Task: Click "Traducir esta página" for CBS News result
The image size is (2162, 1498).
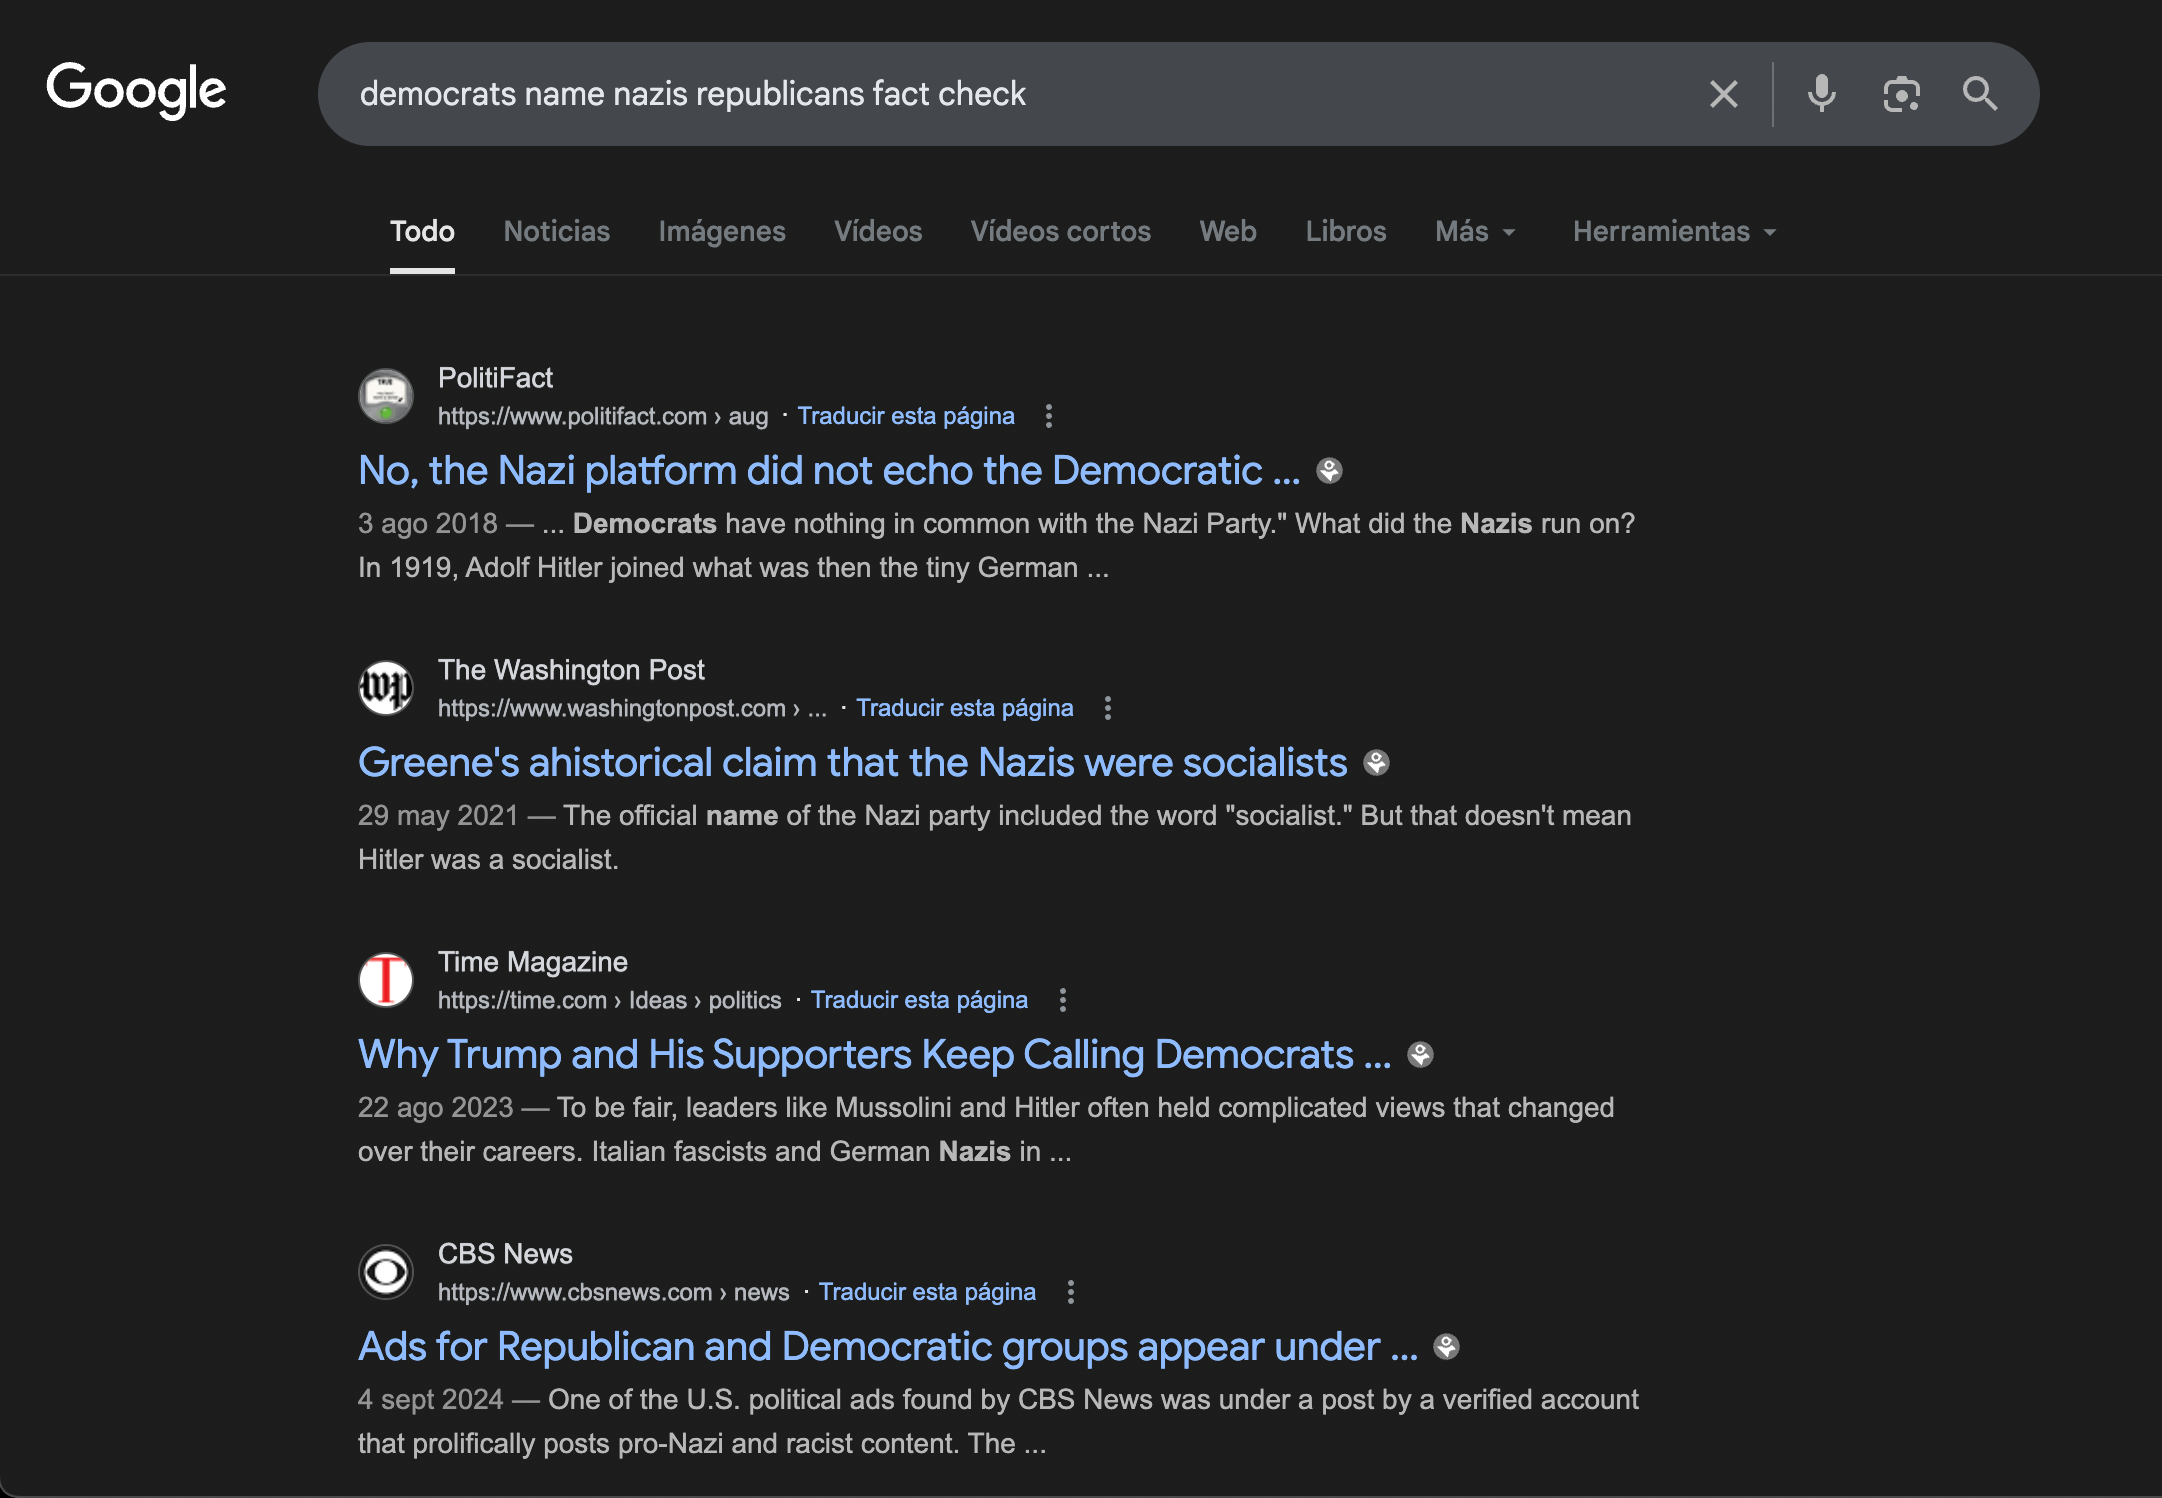Action: tap(927, 1292)
